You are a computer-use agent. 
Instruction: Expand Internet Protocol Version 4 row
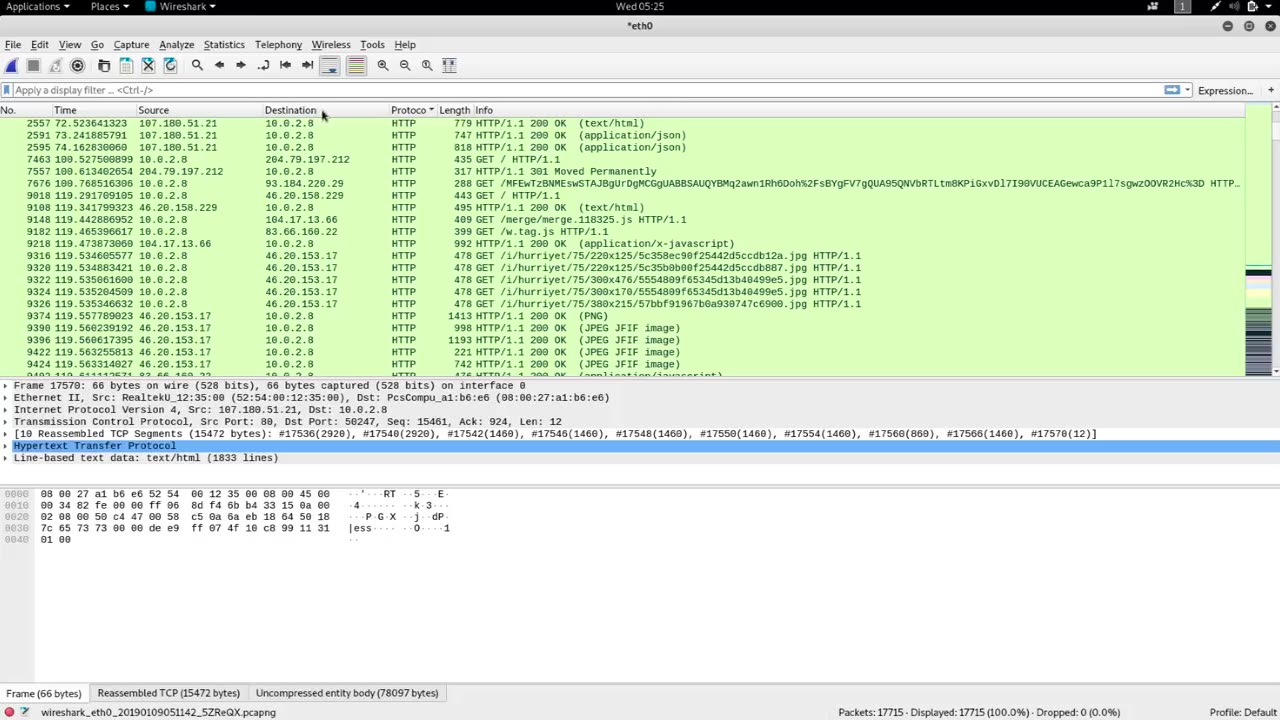point(6,410)
